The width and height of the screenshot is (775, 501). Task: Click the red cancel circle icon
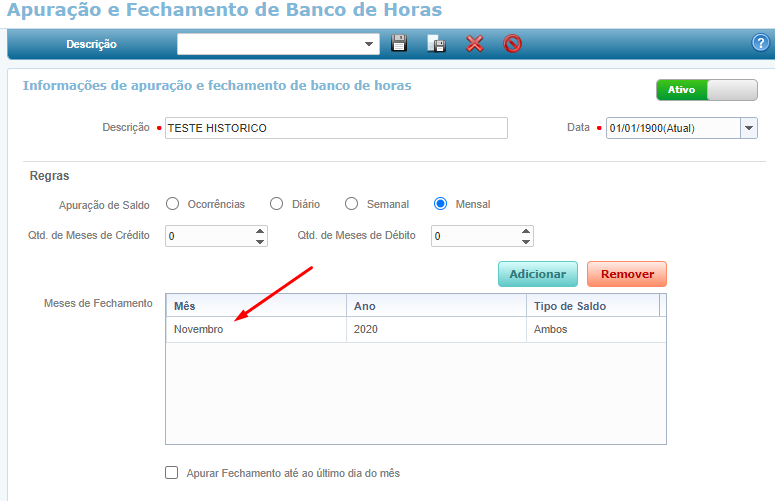[x=512, y=44]
